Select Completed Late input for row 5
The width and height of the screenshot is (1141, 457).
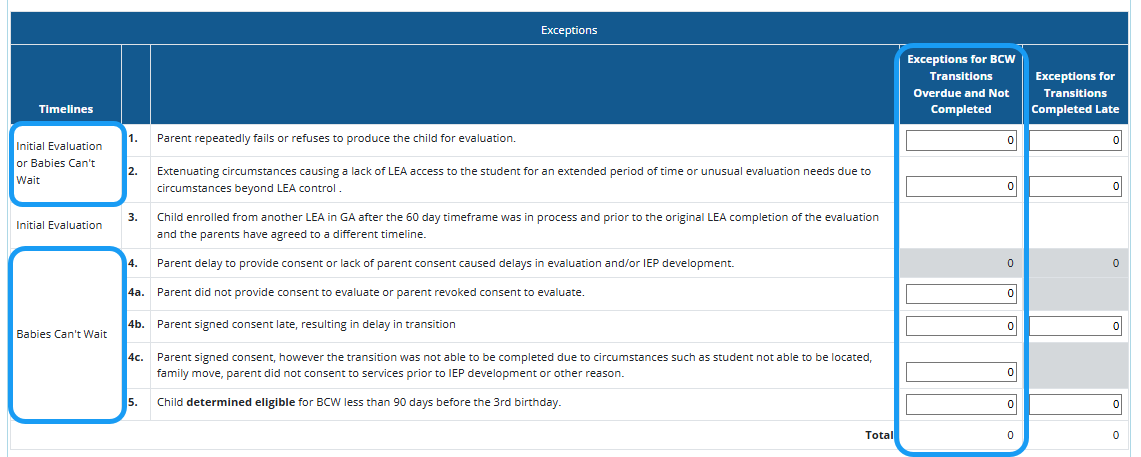tap(1075, 405)
